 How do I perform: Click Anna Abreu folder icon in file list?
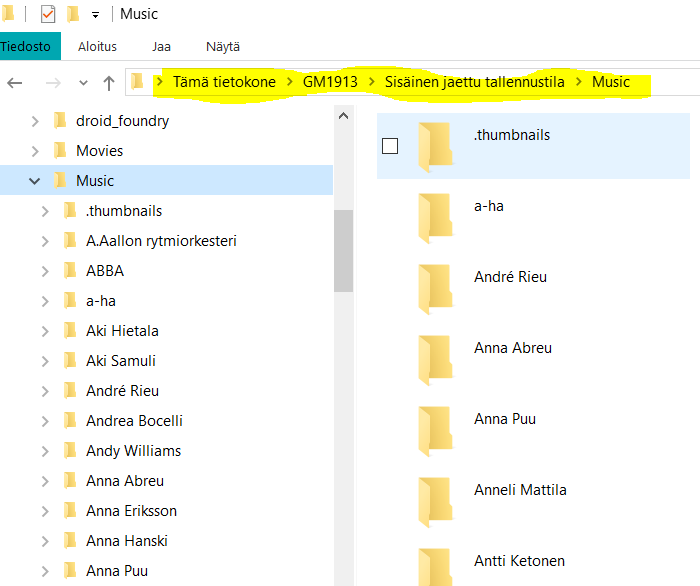[436, 360]
